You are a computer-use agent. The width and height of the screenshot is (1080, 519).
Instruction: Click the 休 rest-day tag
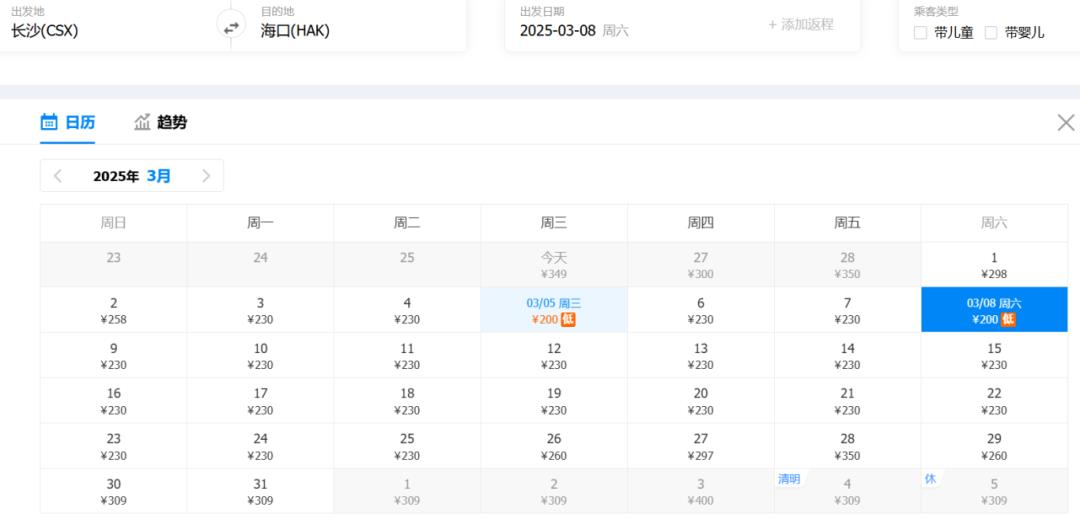[x=930, y=479]
